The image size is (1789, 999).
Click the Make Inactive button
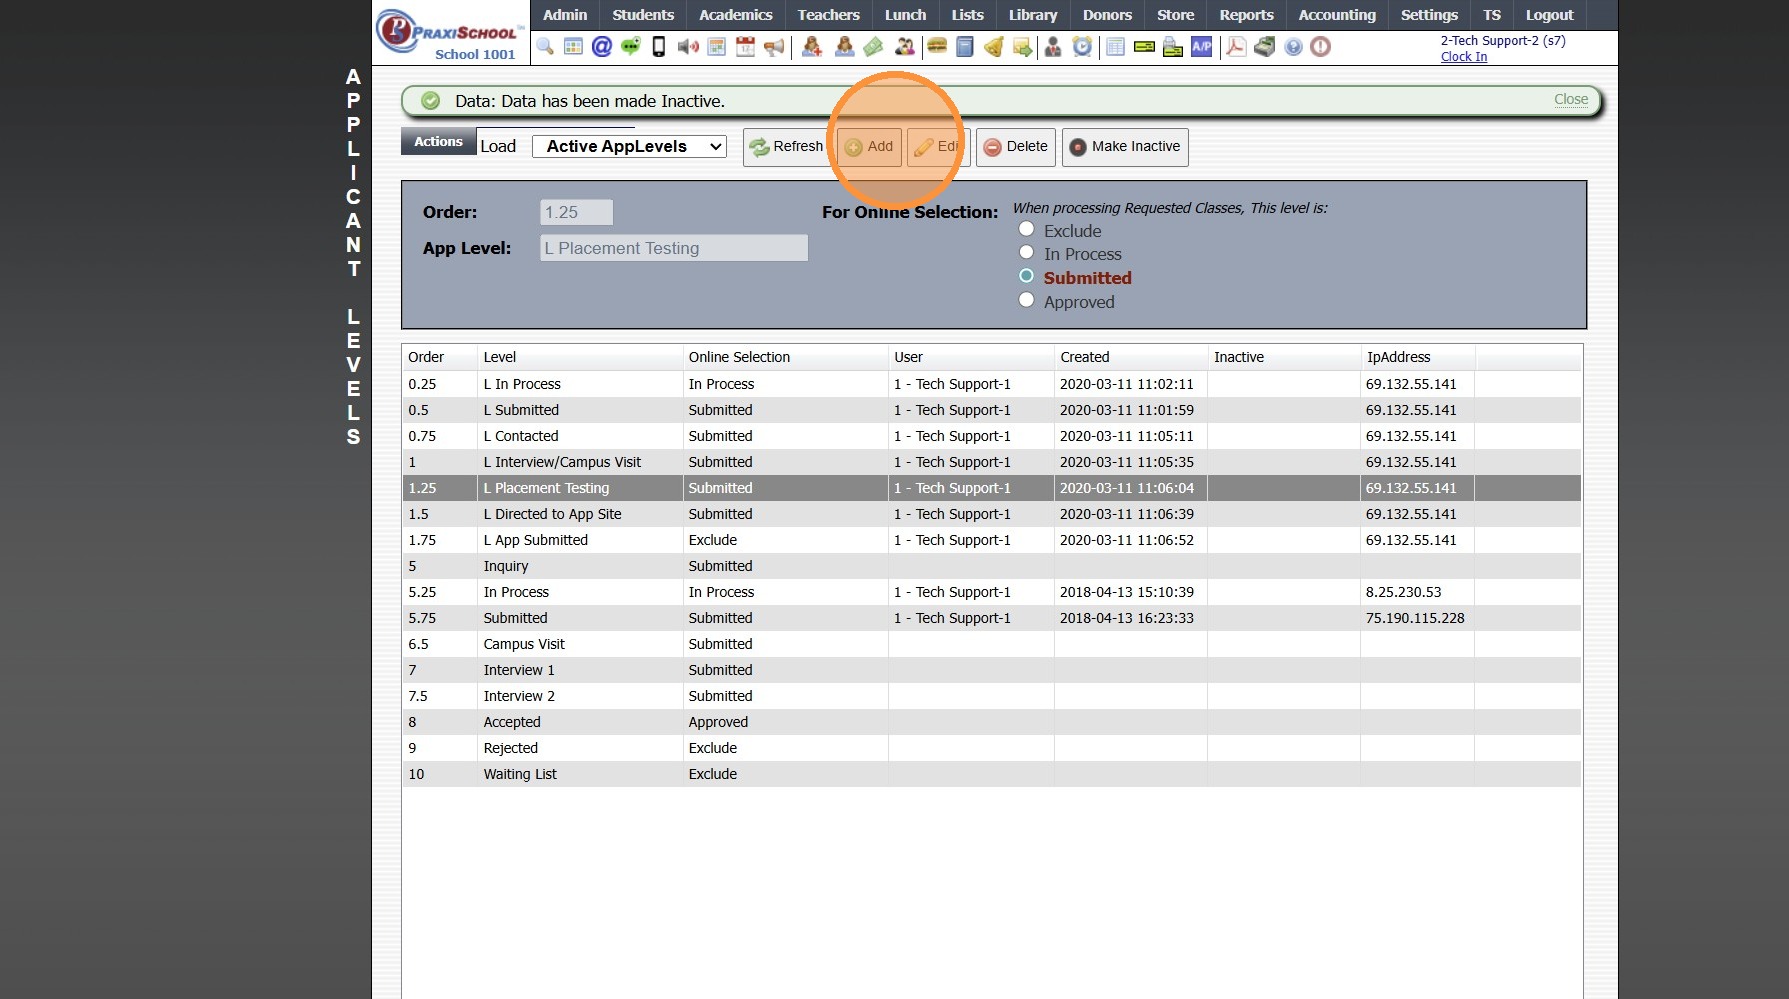1125,147
